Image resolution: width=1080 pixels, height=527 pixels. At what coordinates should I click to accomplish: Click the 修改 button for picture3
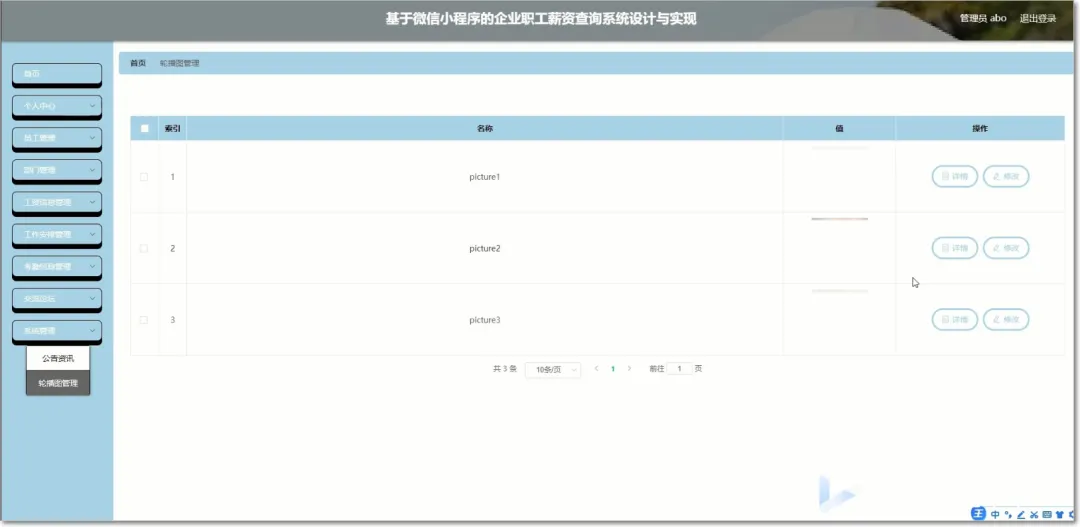(1006, 320)
